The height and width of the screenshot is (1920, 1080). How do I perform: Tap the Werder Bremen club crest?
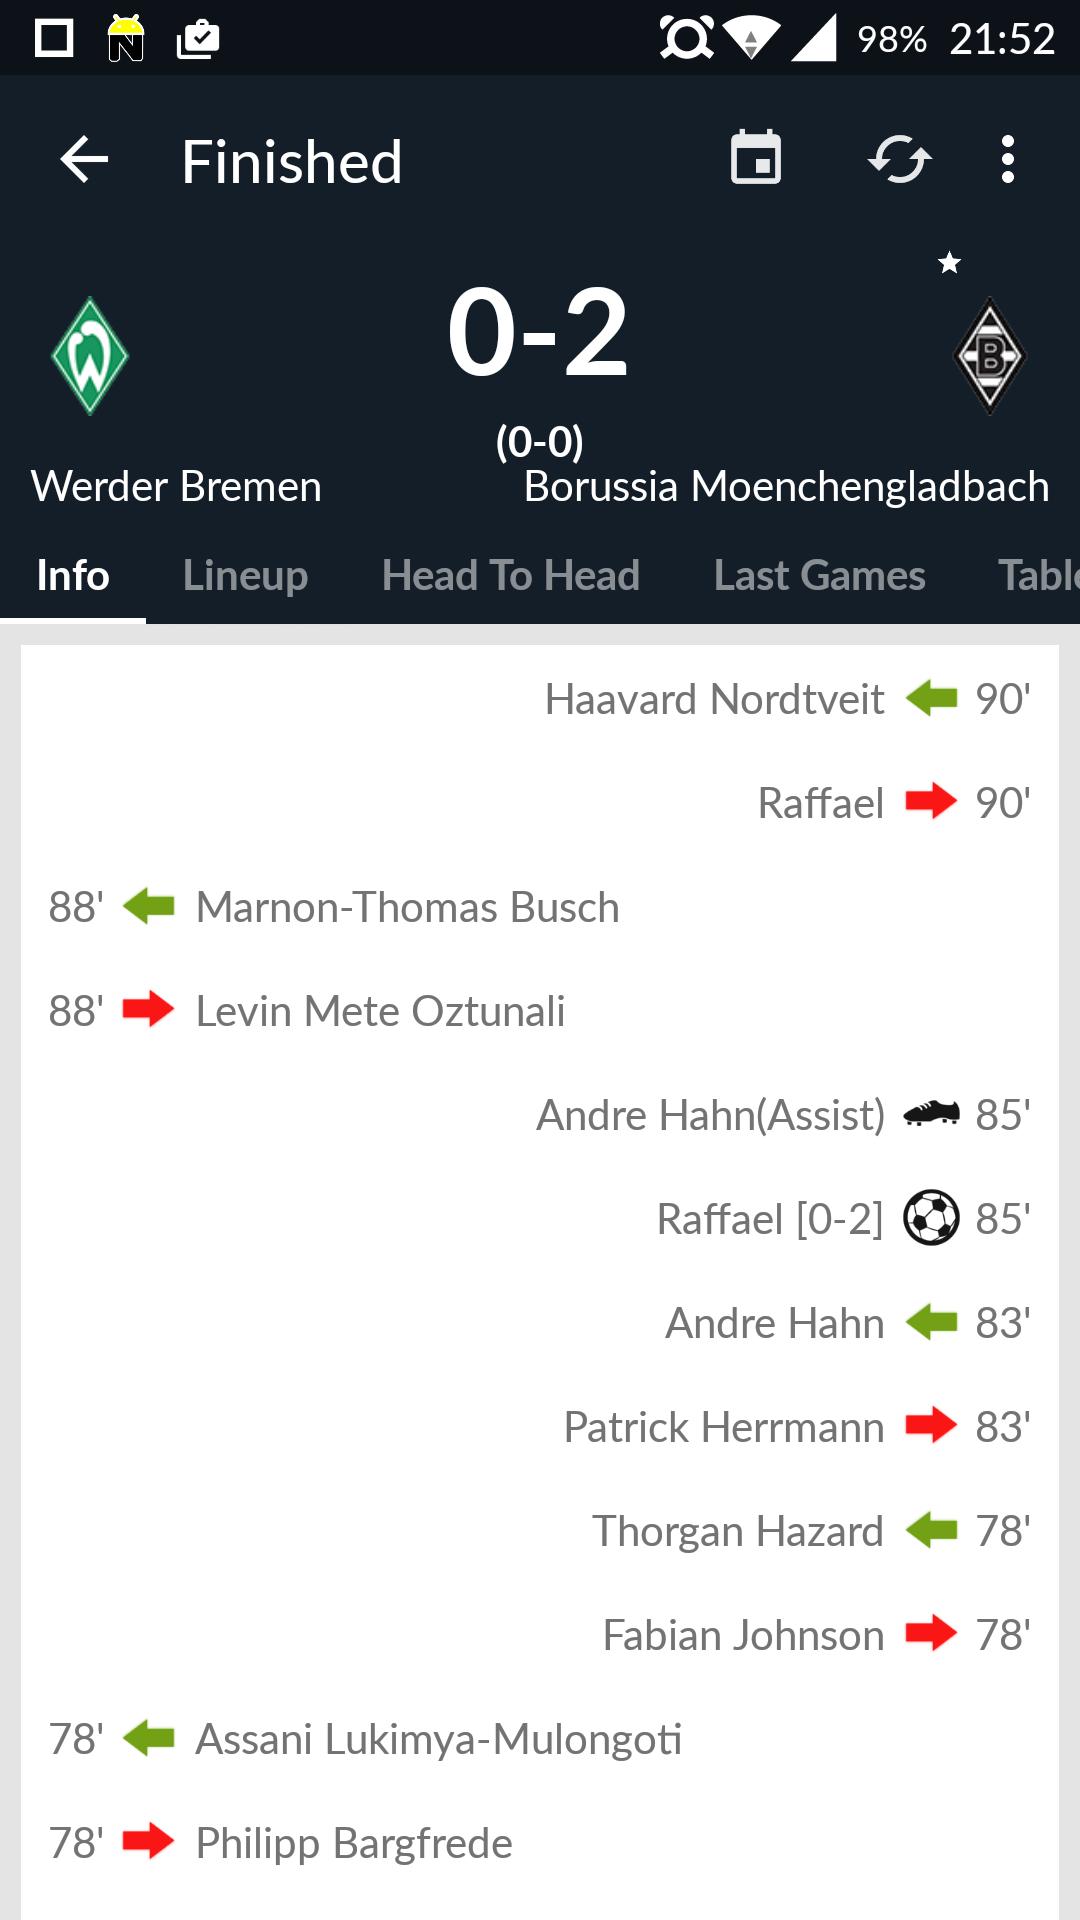point(90,357)
